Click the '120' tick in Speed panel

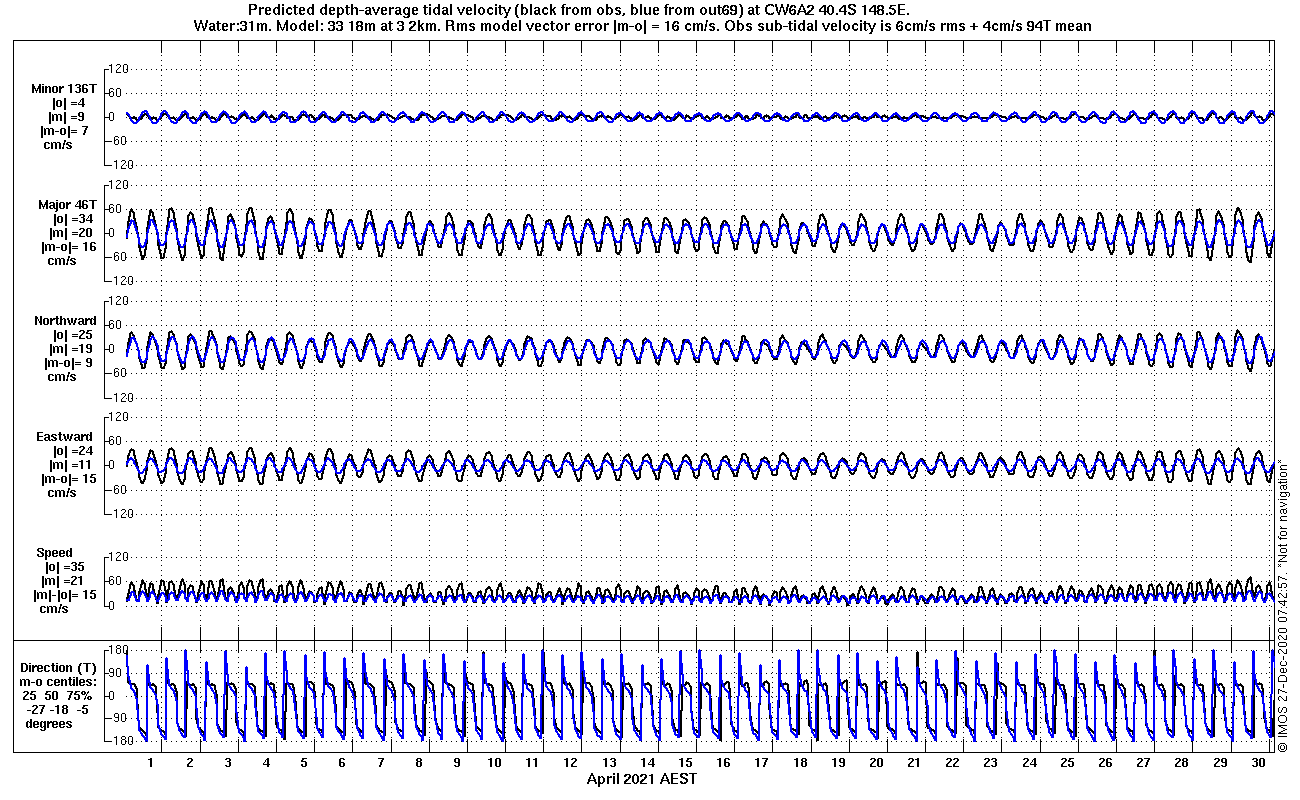(x=120, y=557)
